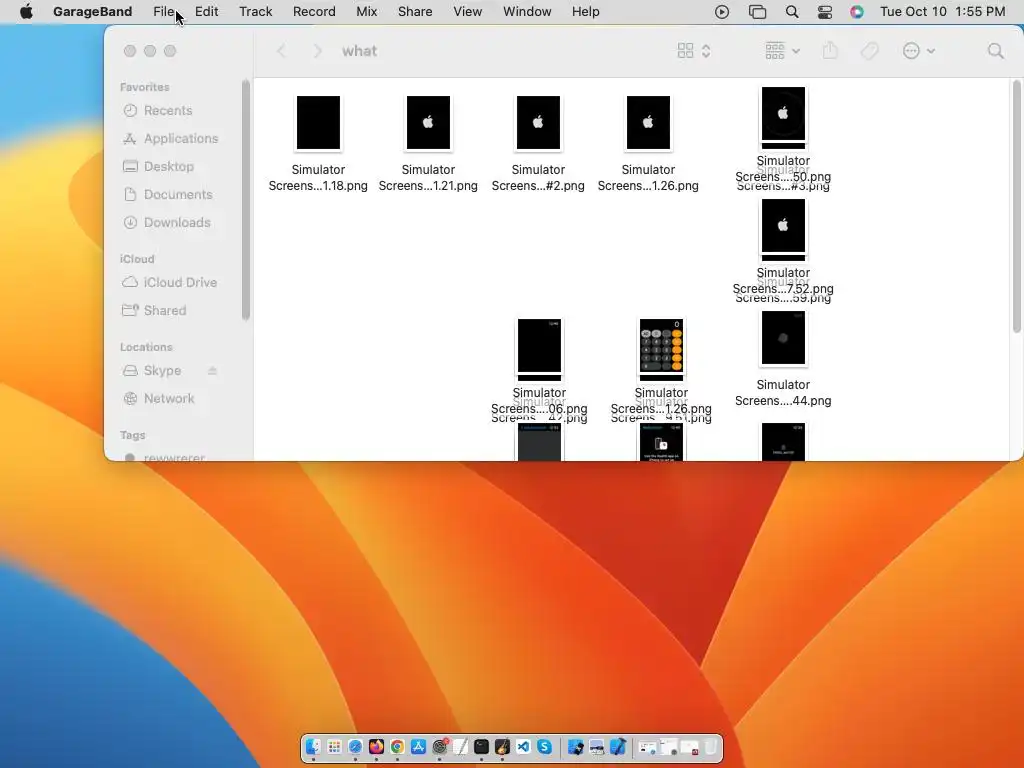
Task: Open Terminal from the Dock
Action: click(x=481, y=746)
